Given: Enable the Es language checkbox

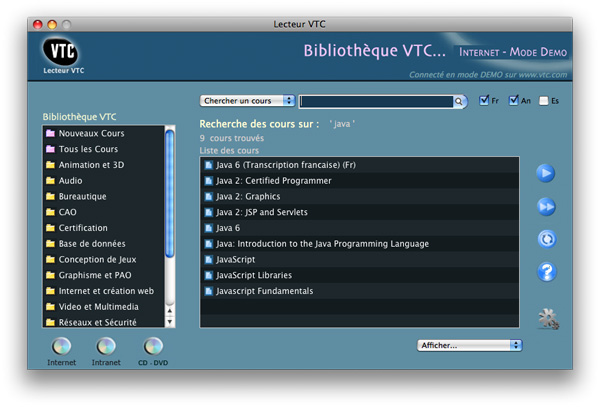Looking at the screenshot, I should click(543, 101).
